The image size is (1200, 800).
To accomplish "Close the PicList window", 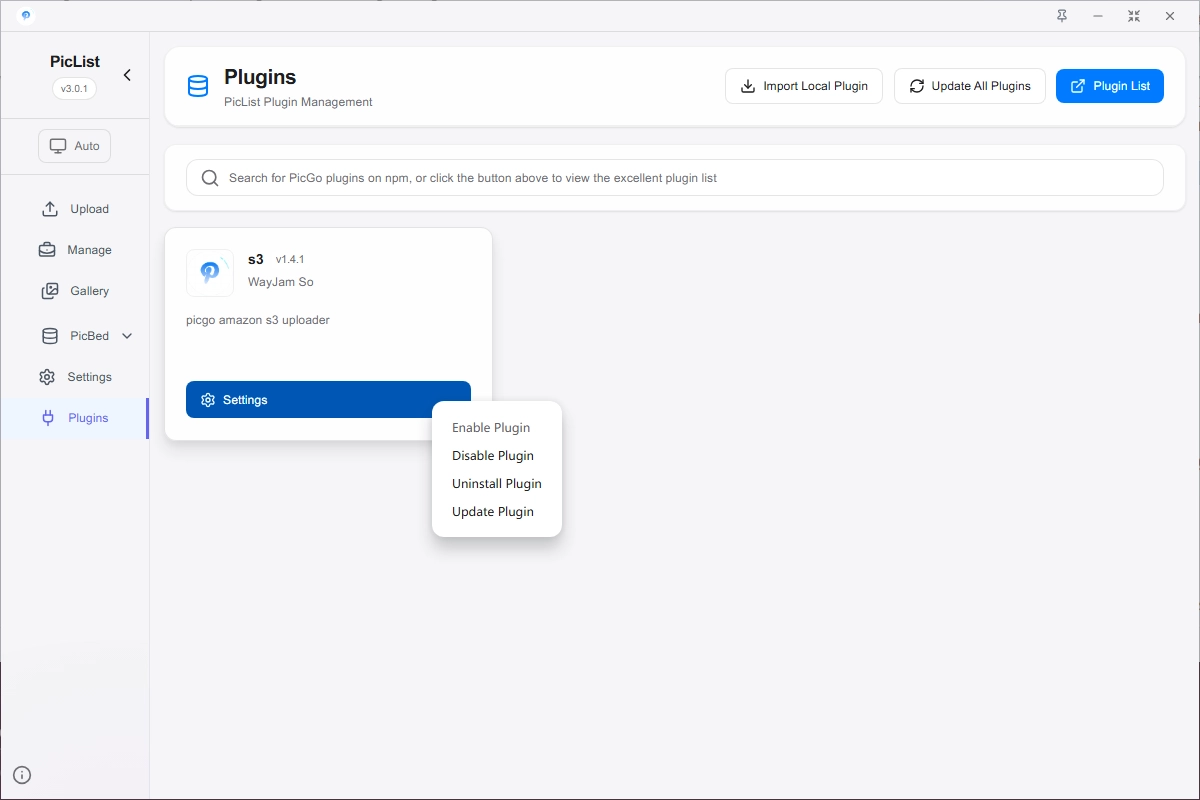I will coord(1170,16).
